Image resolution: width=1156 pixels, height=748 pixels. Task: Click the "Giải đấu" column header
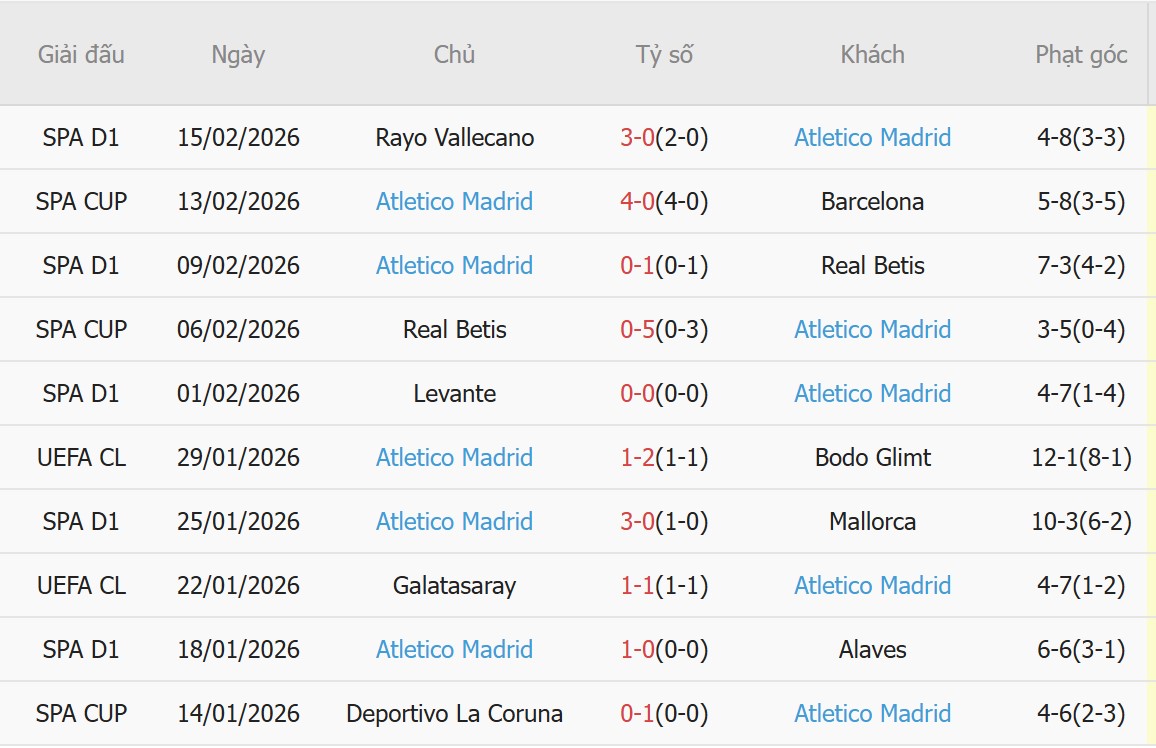(x=81, y=55)
